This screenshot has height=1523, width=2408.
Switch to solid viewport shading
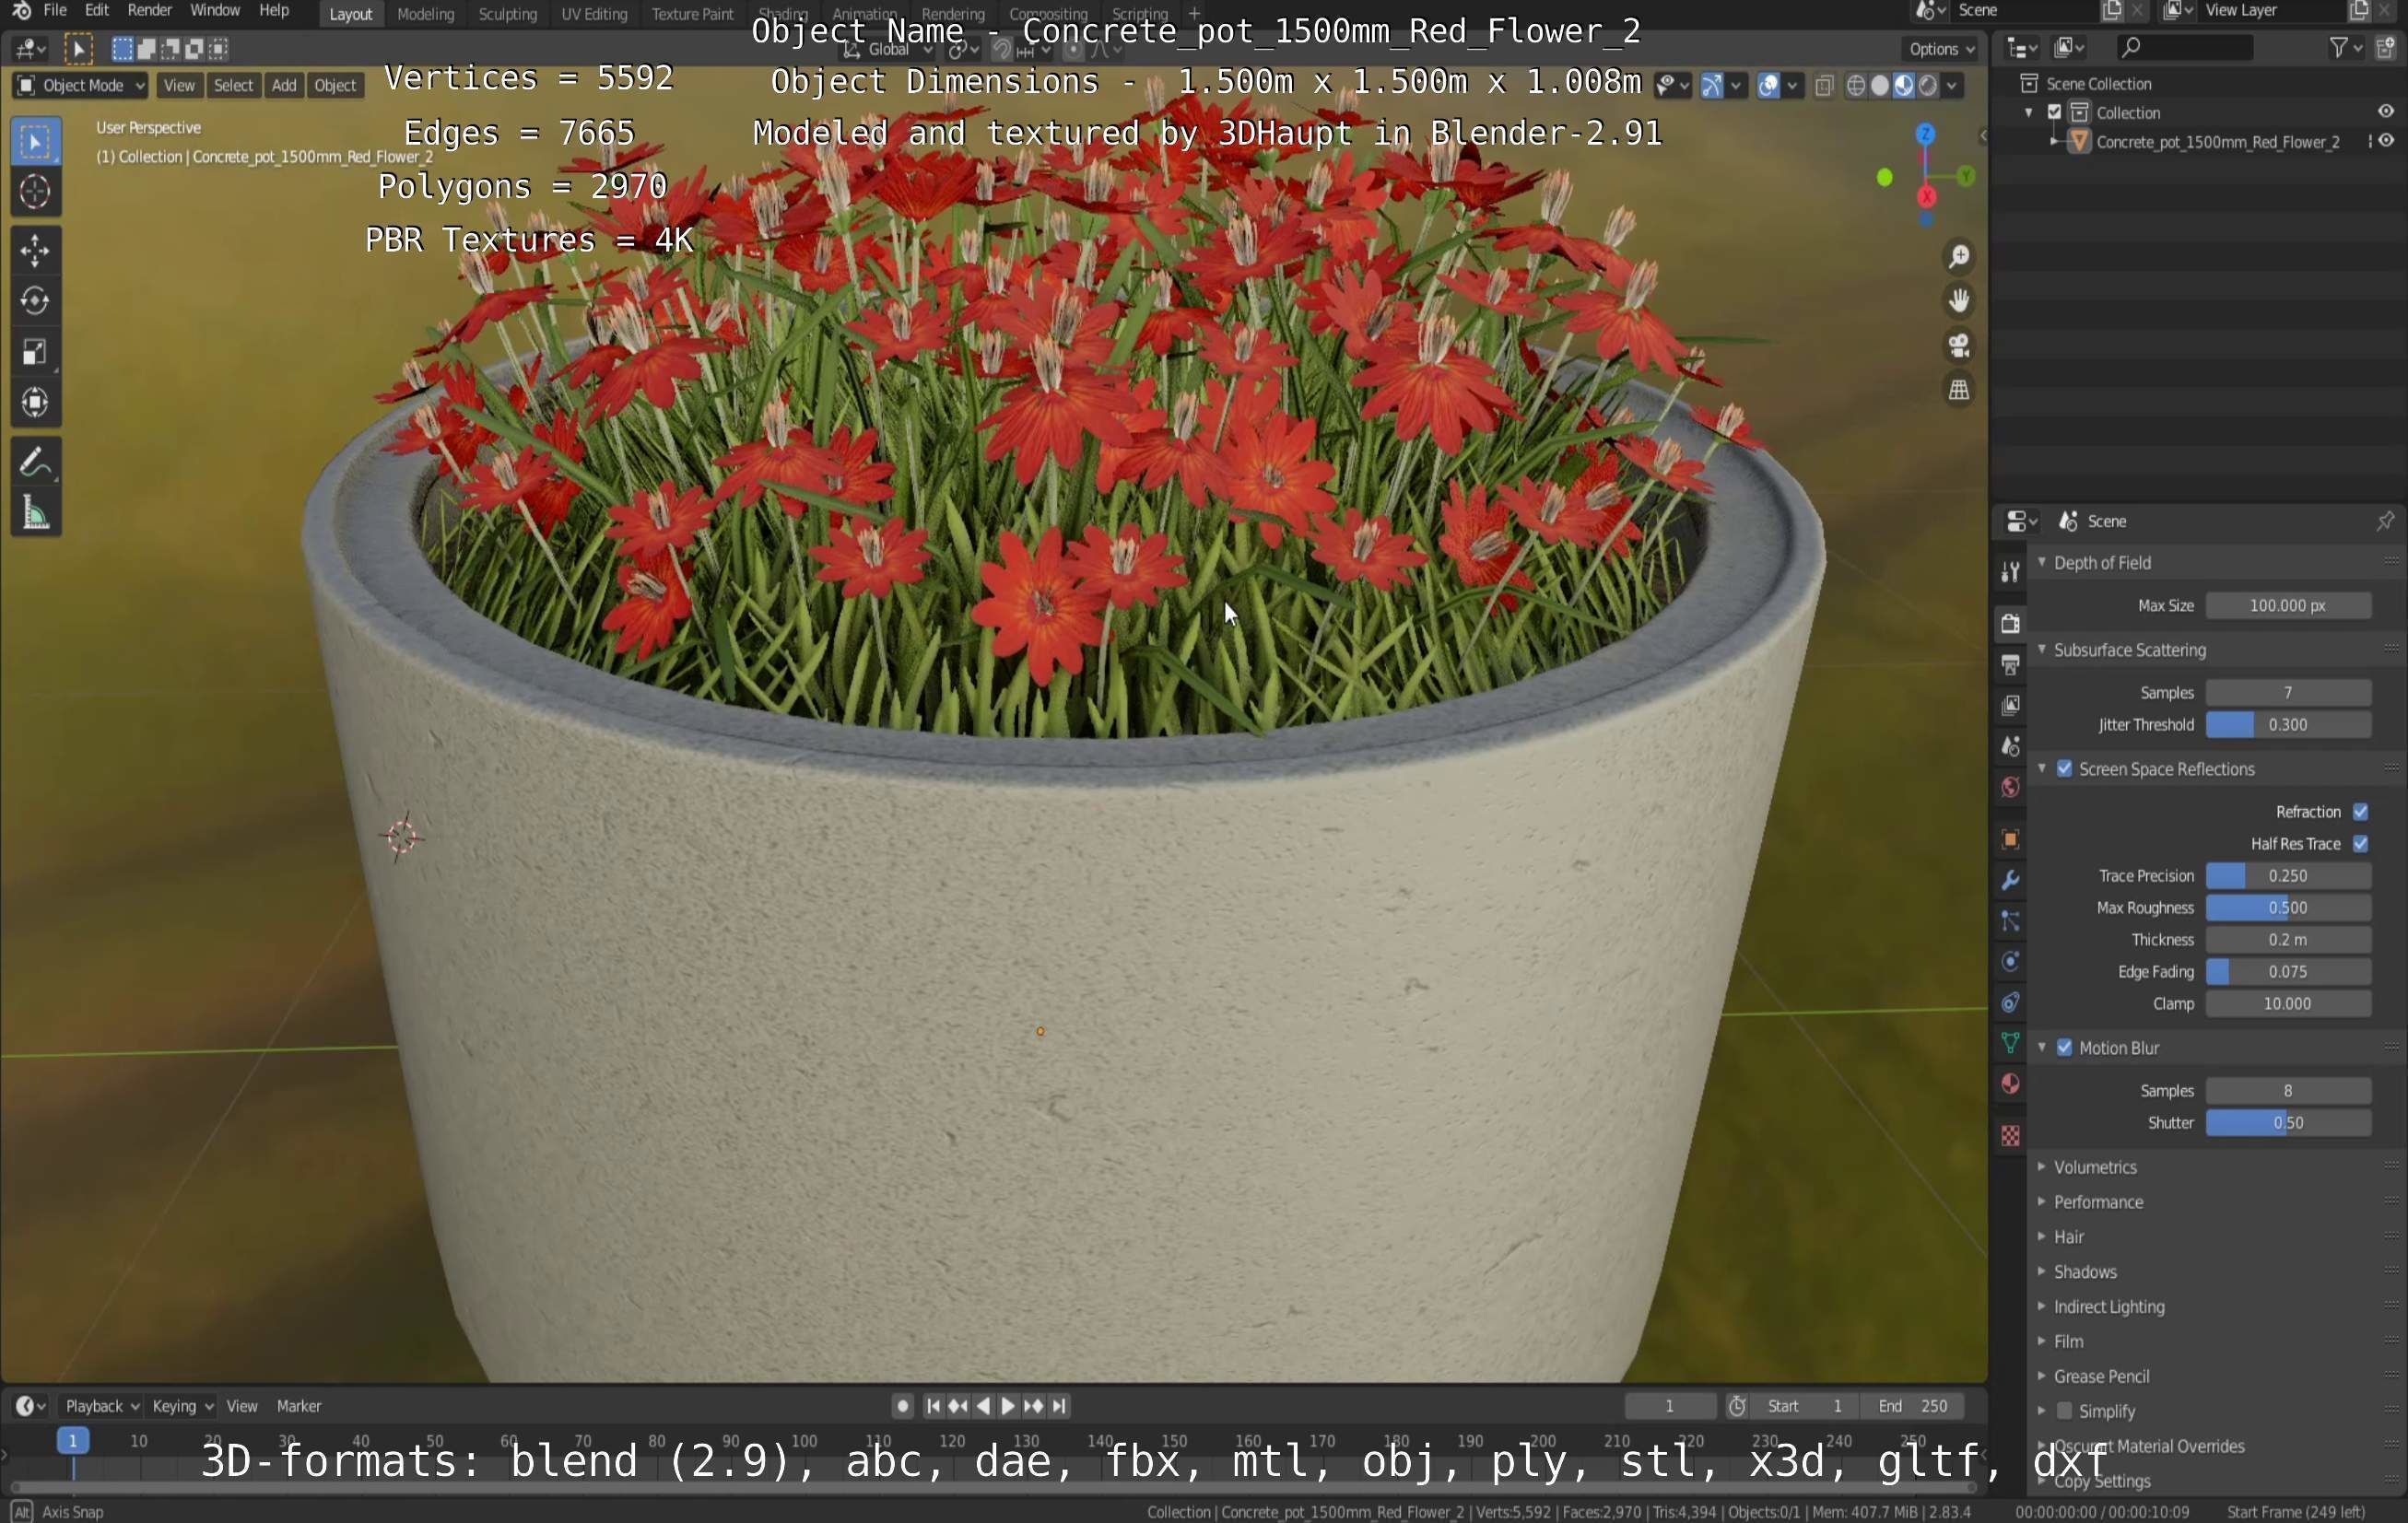(1880, 85)
